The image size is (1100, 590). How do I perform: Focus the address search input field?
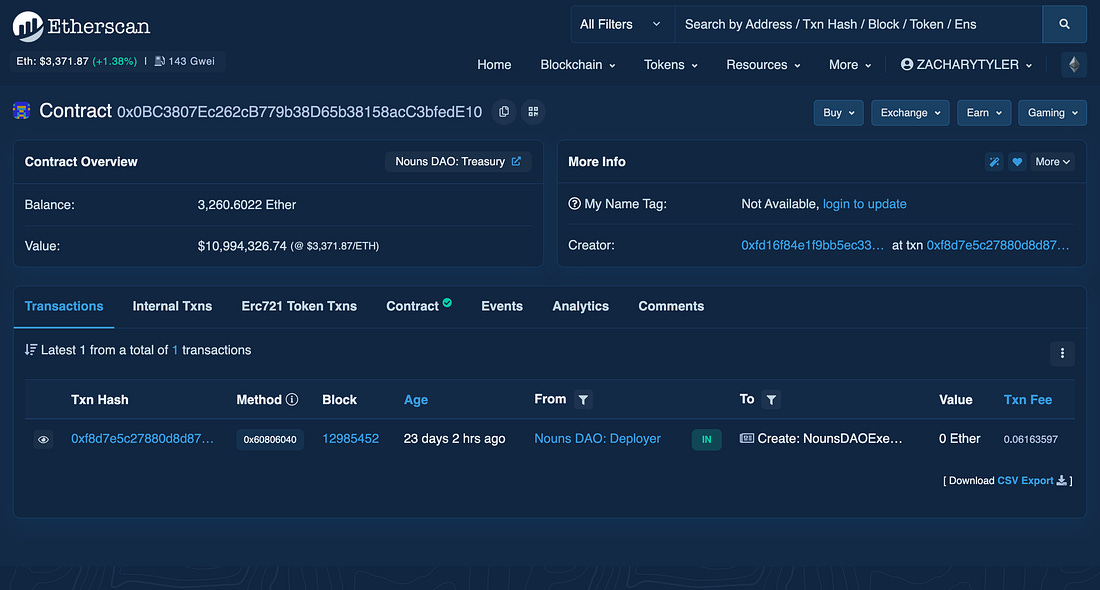[858, 24]
